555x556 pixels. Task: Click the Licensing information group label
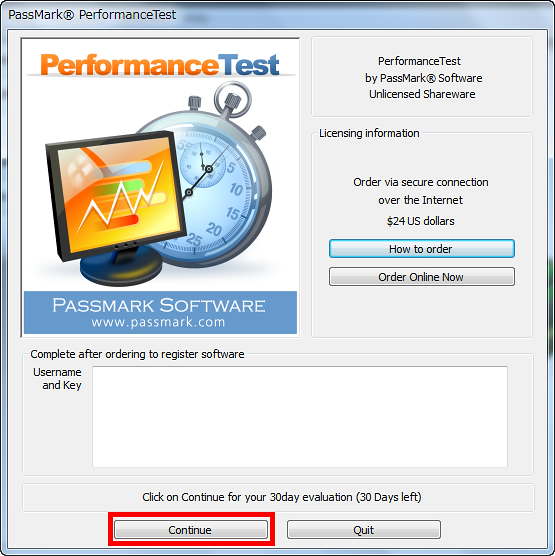tap(369, 133)
